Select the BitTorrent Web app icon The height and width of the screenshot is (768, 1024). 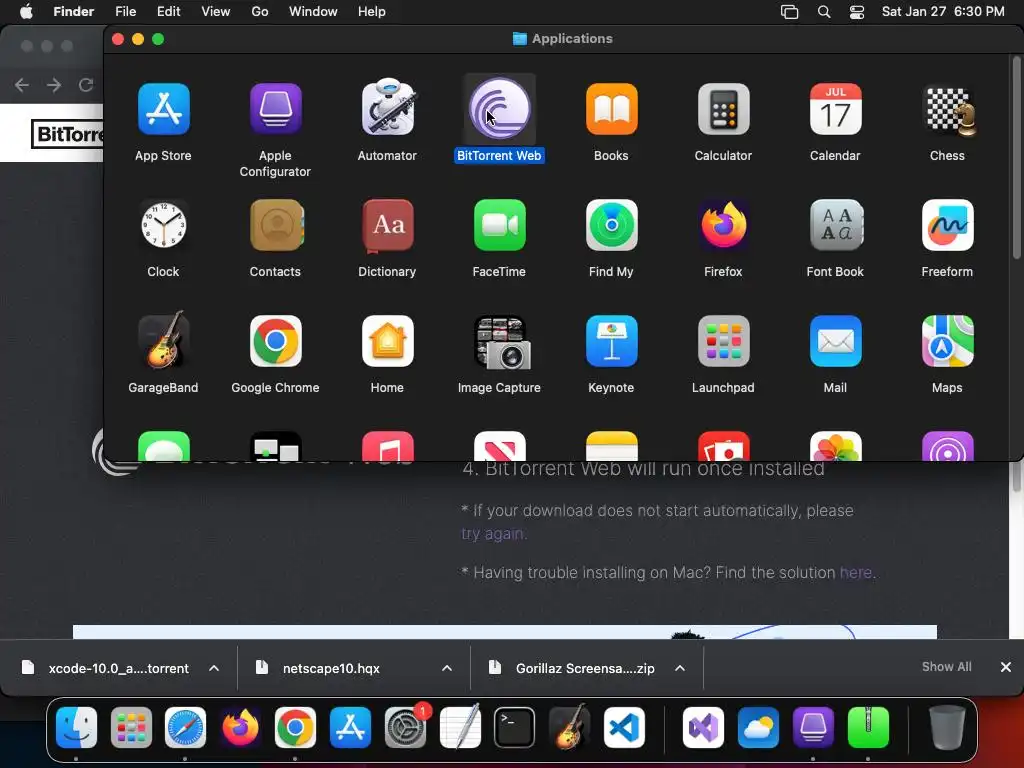[x=500, y=109]
